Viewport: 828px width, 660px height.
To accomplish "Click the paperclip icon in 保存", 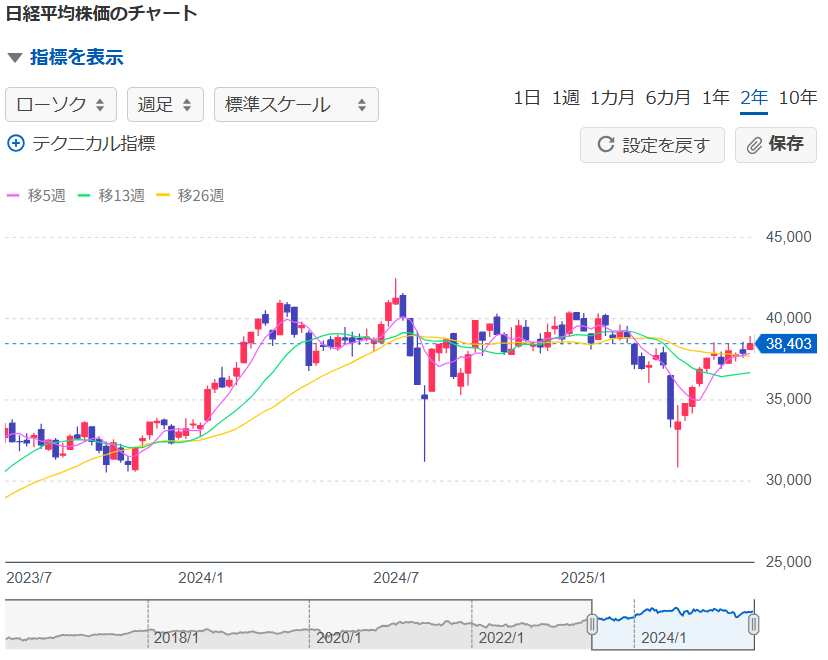I will pos(755,145).
